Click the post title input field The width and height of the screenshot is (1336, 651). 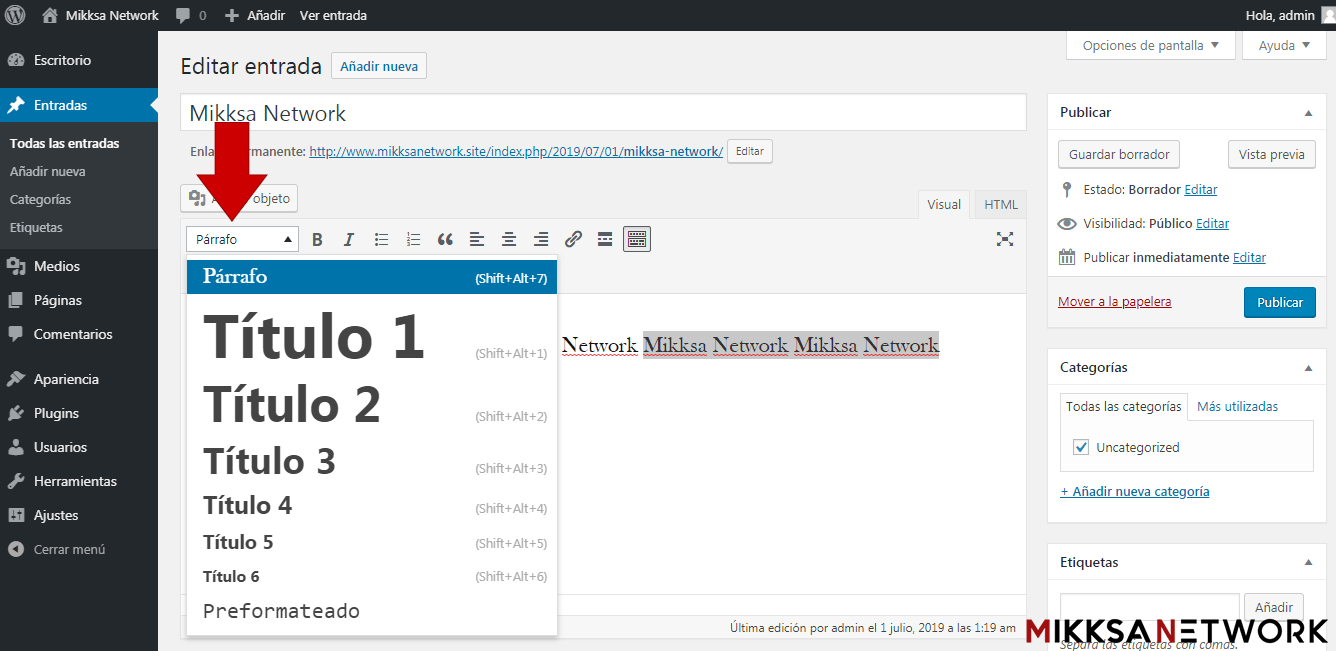coord(603,113)
